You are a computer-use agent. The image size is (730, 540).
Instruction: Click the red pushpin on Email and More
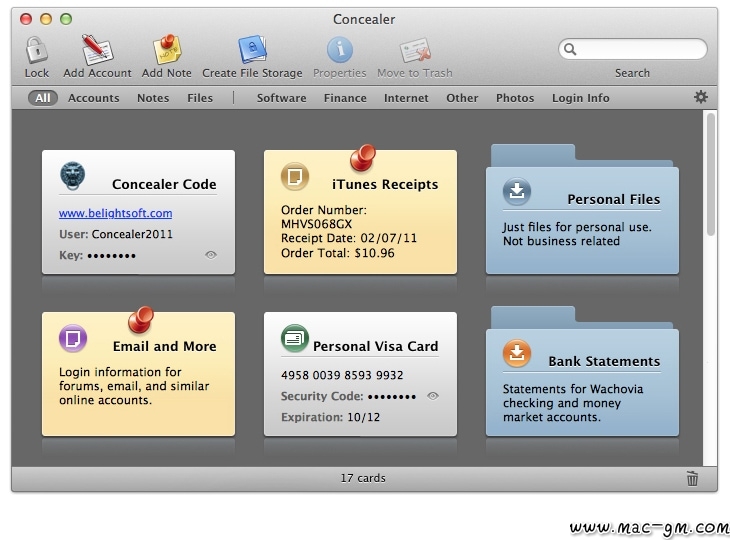[141, 319]
